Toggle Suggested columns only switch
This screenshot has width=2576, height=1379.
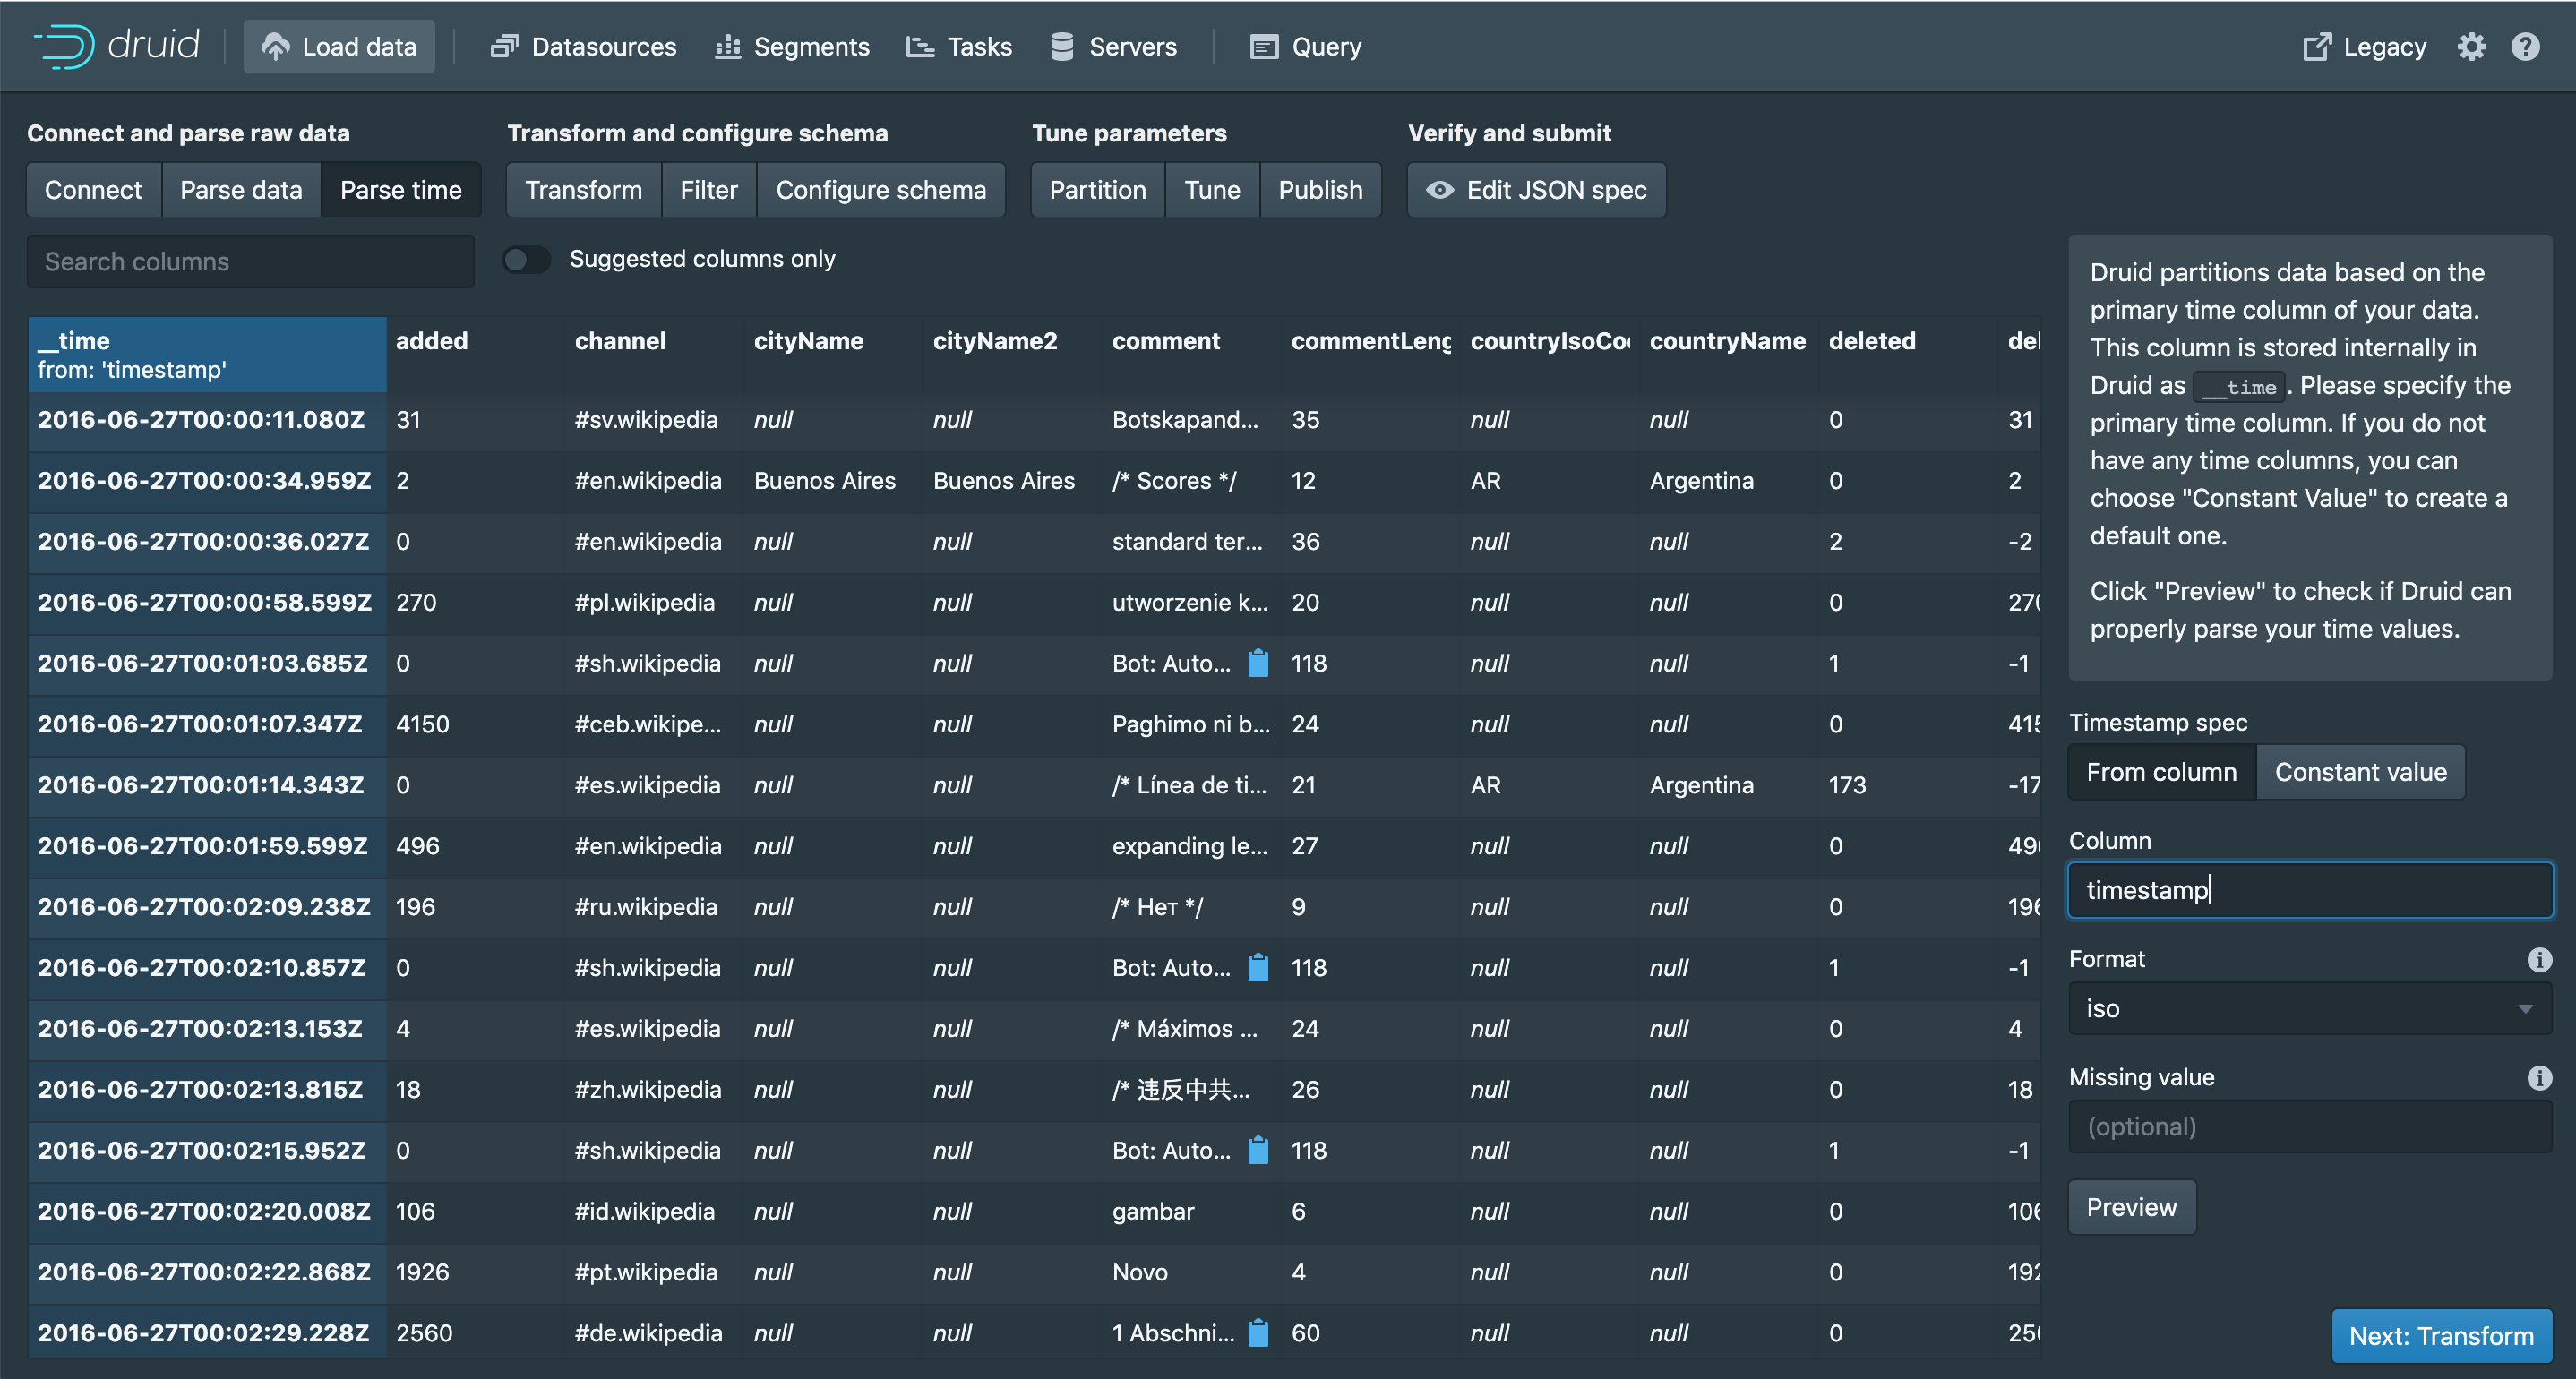(x=527, y=259)
